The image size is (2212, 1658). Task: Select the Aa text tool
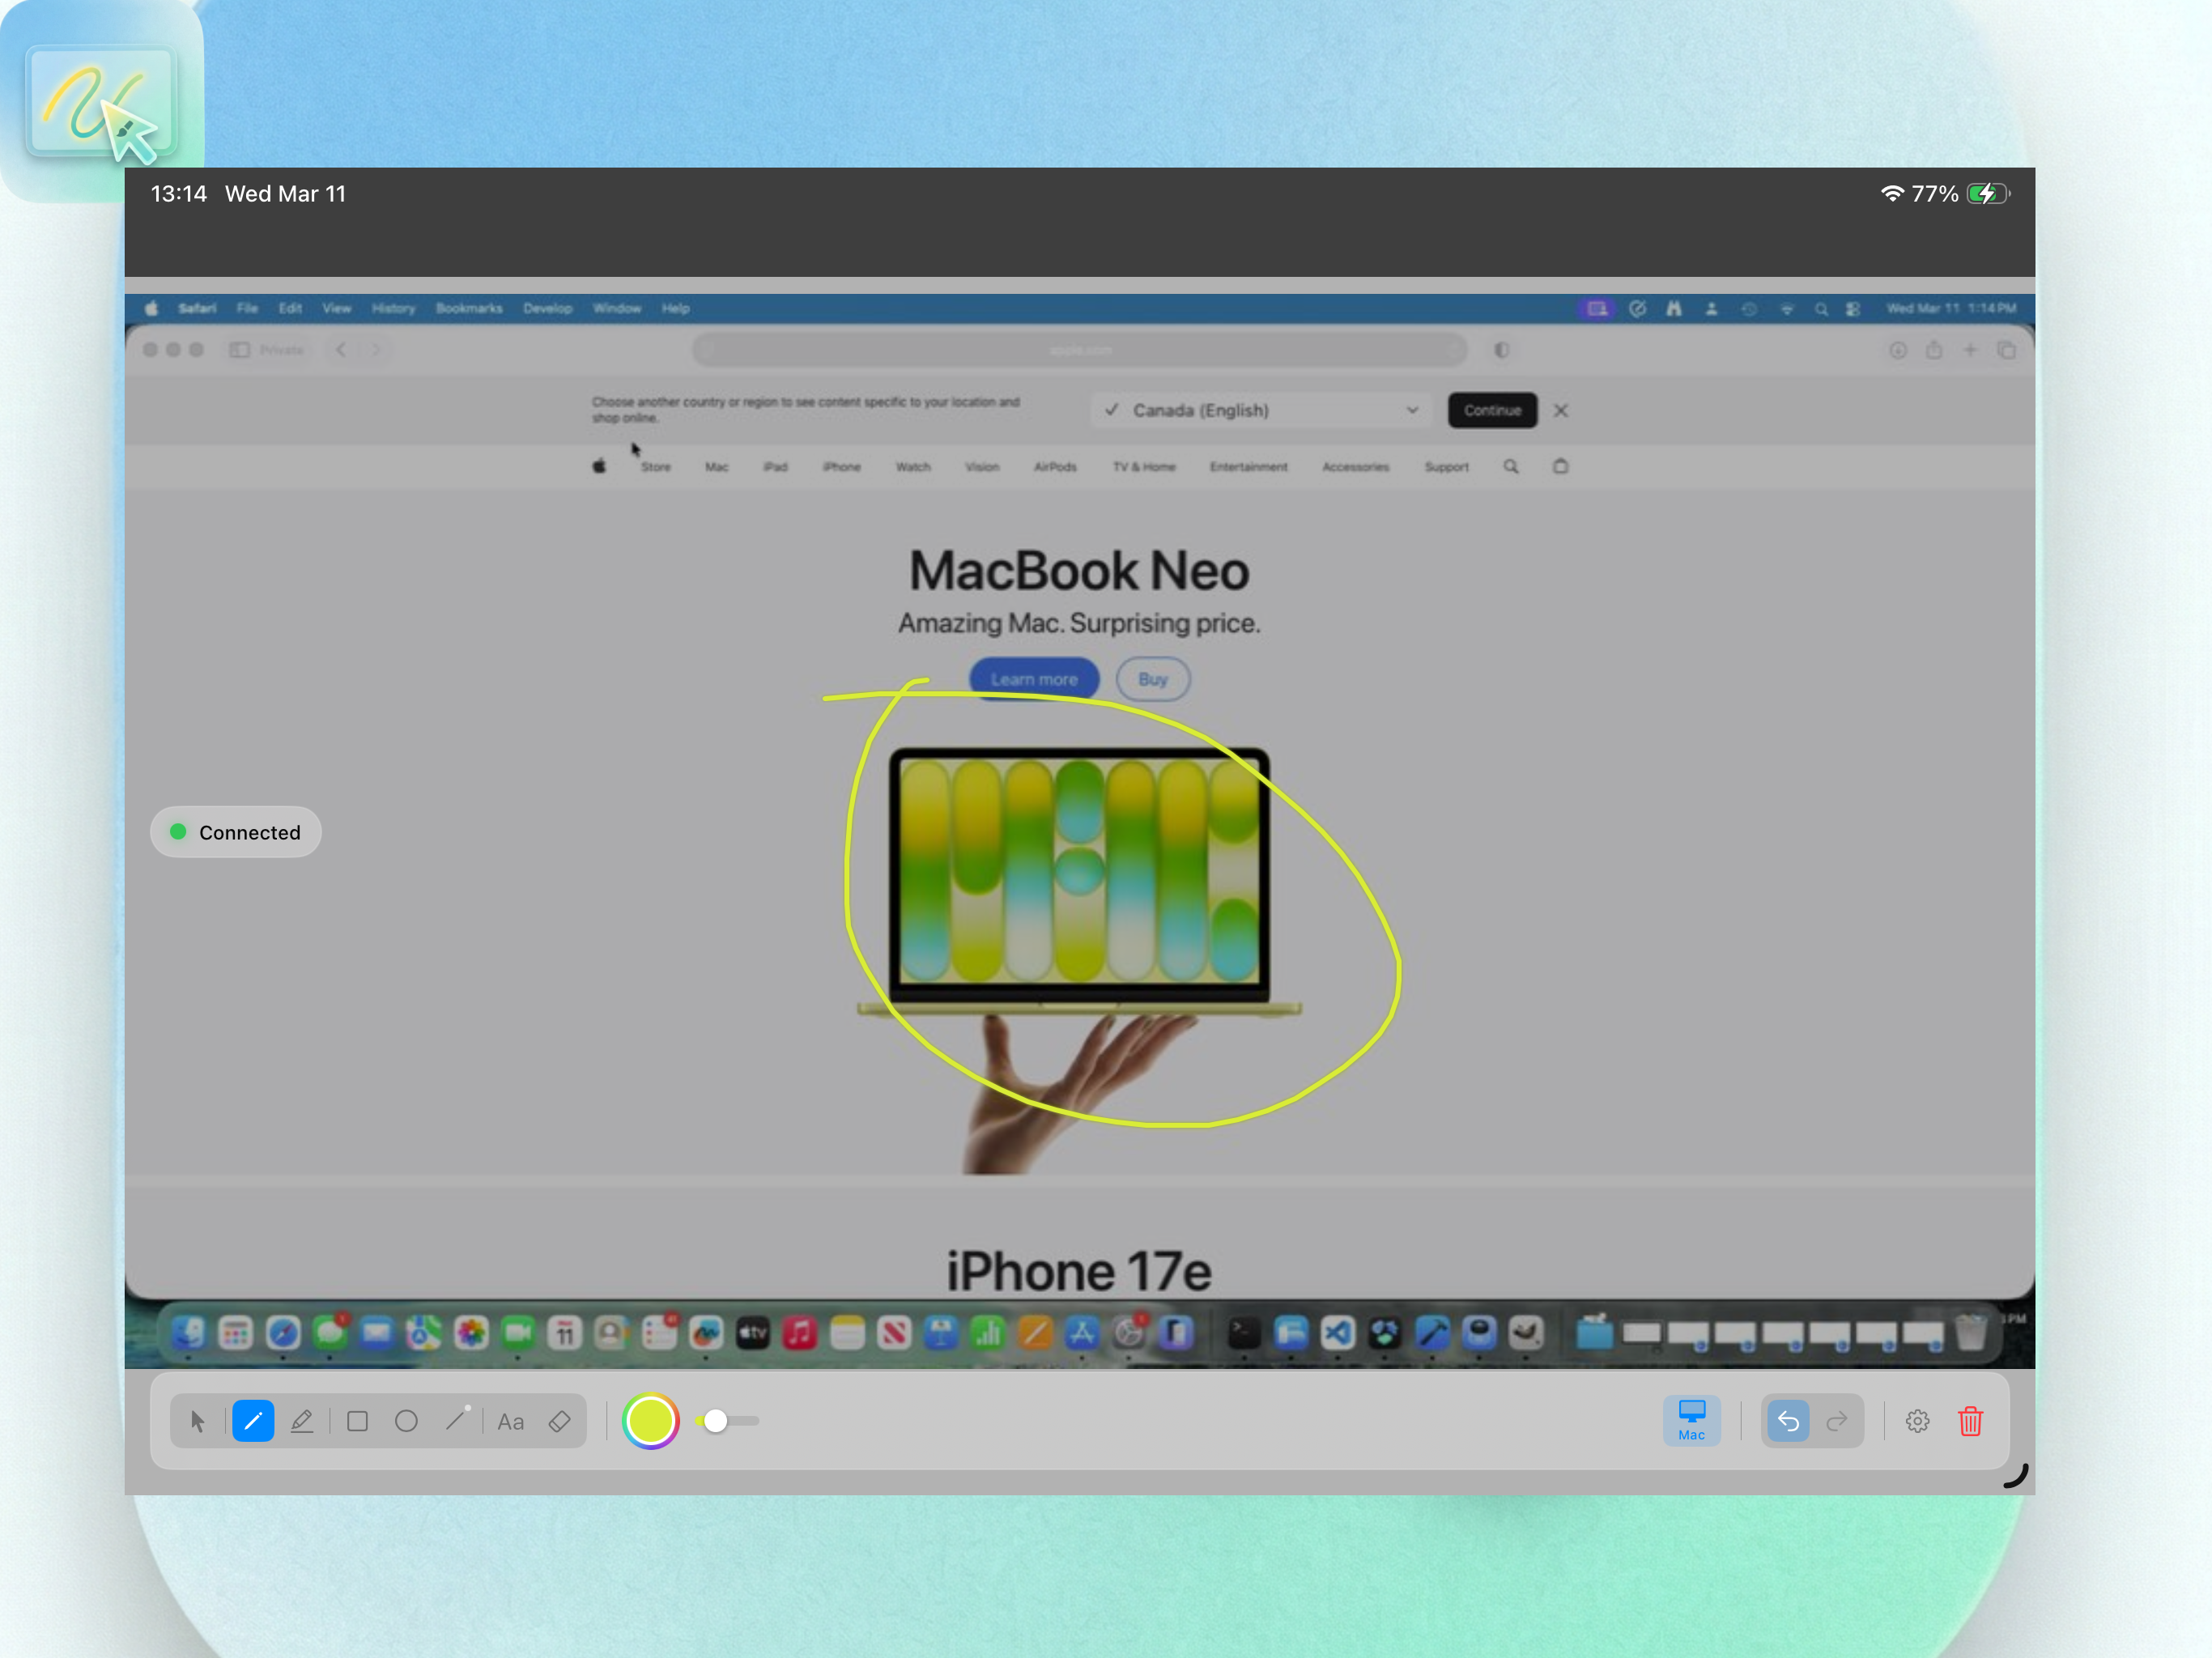[x=511, y=1422]
